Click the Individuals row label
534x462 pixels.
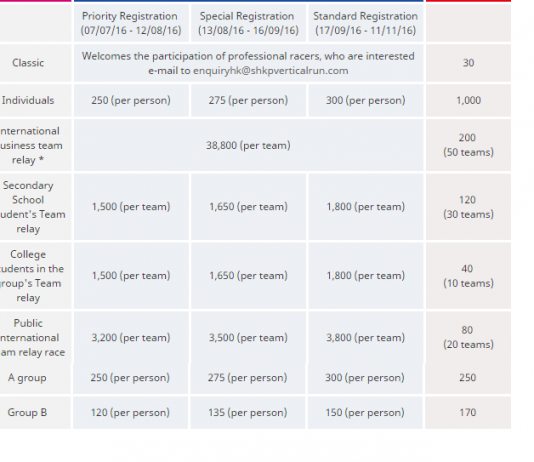pyautogui.click(x=28, y=100)
